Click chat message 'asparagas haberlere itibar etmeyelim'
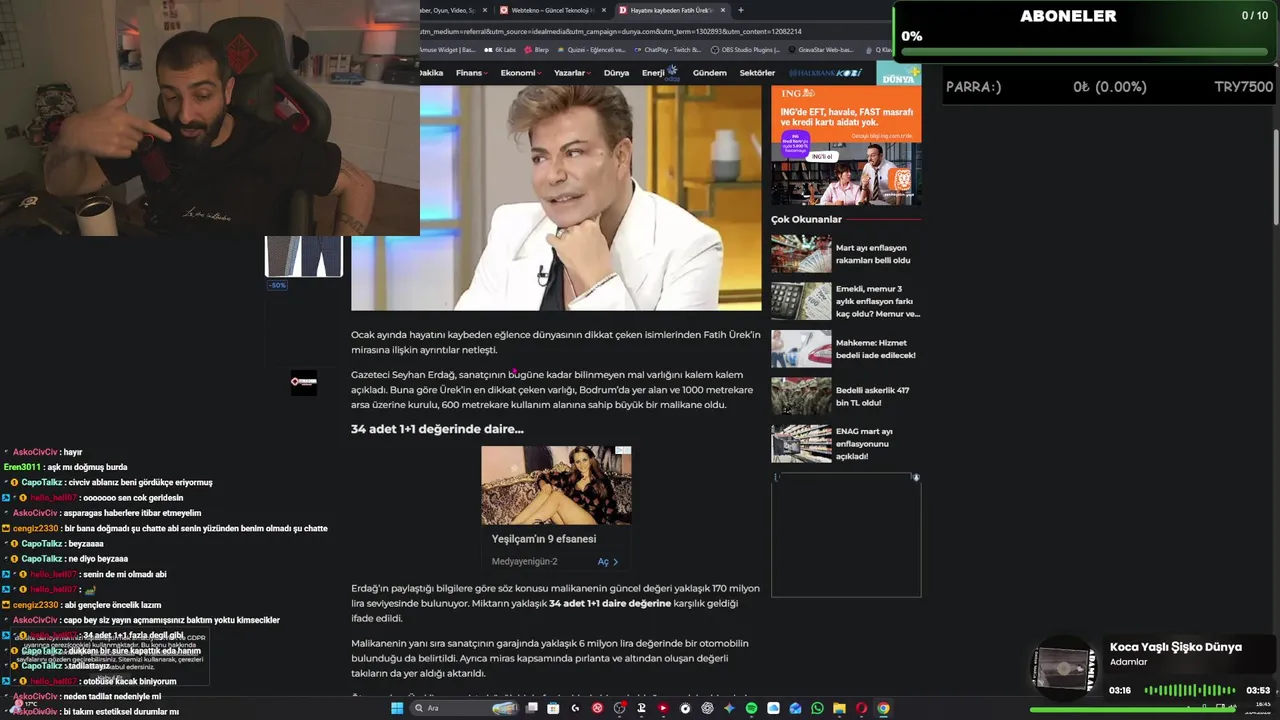 (x=132, y=513)
